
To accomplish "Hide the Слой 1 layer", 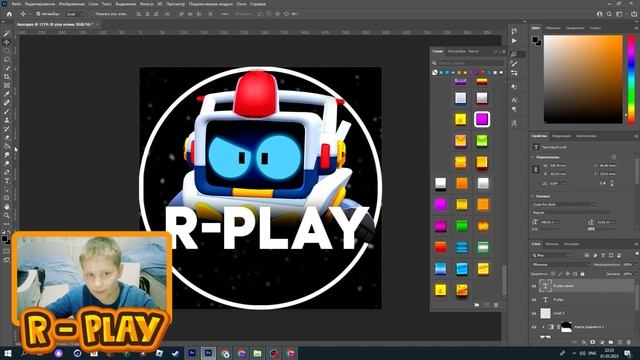I will (534, 313).
